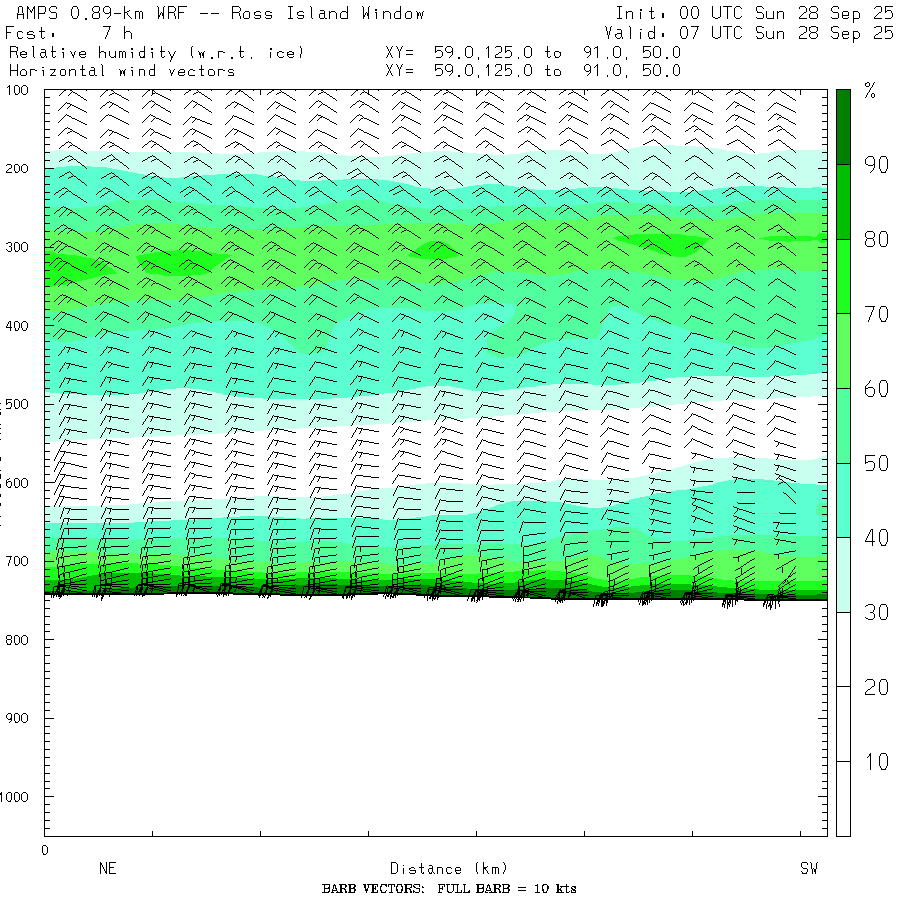Screen dimensions: 900x900
Task: Click the colorbar value '30'
Action: (876, 612)
